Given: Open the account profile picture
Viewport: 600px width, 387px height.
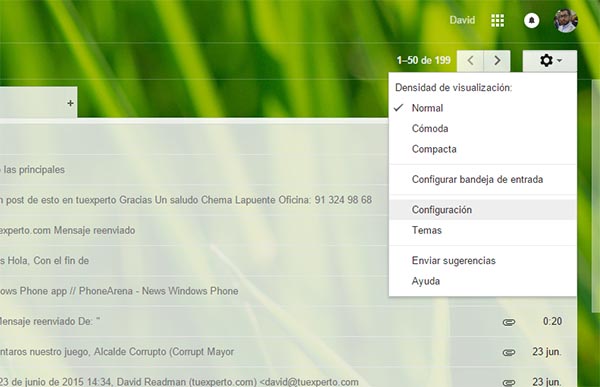Looking at the screenshot, I should coord(566,20).
